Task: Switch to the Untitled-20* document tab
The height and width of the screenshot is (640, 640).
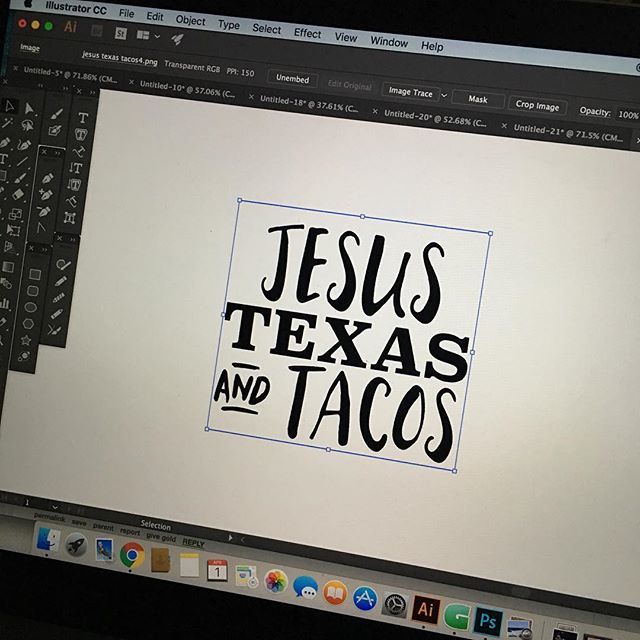Action: point(435,118)
